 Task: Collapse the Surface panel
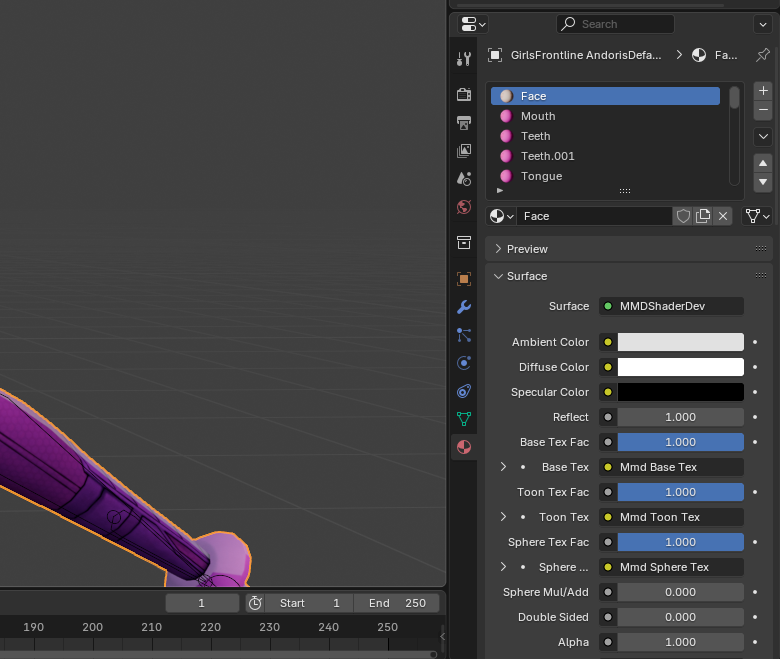pos(630,276)
